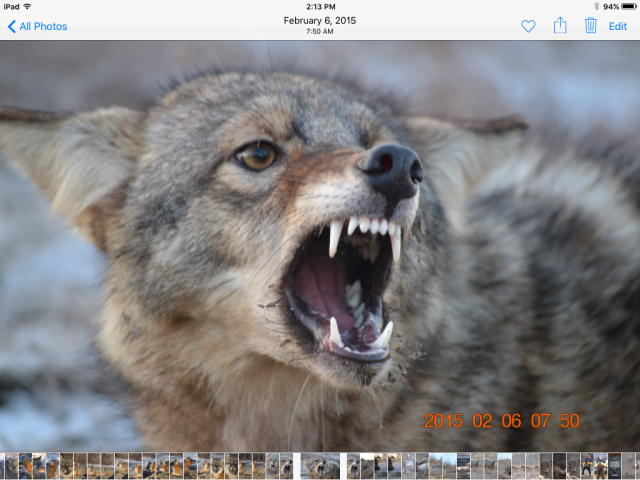Tap Edit to modify the photo
Image resolution: width=640 pixels, height=480 pixels.
coord(618,27)
